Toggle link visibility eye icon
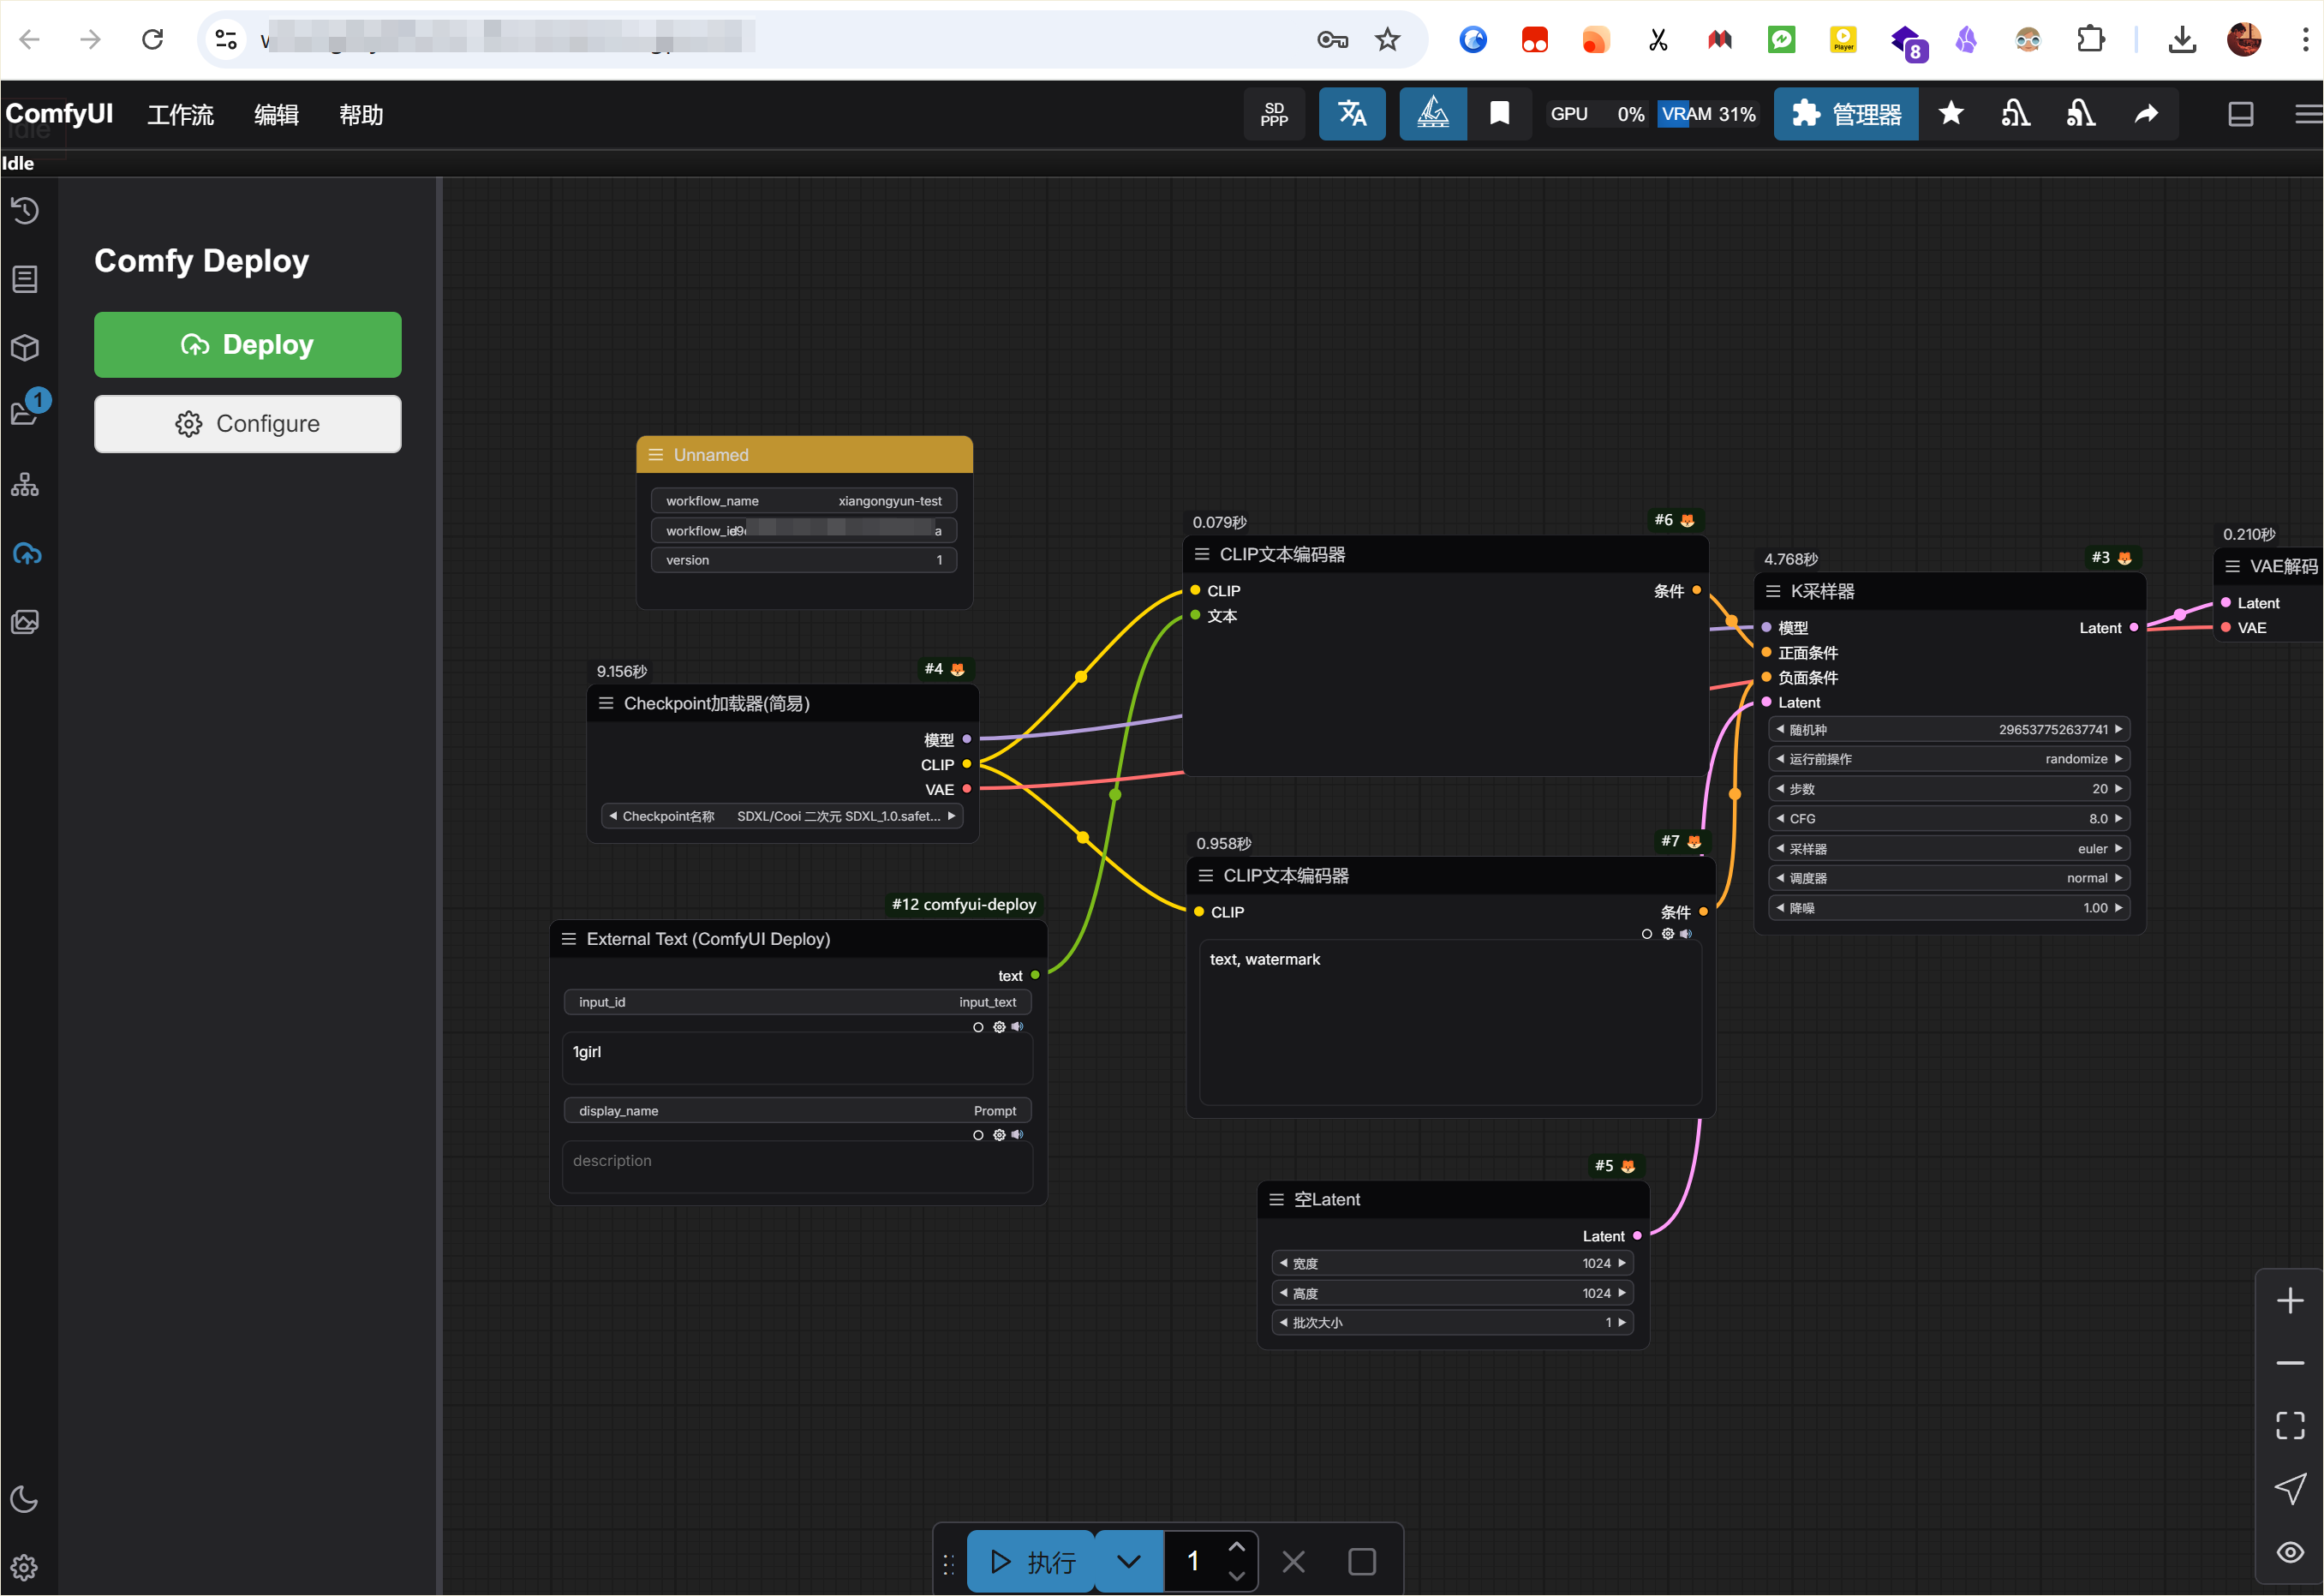 coord(2289,1552)
